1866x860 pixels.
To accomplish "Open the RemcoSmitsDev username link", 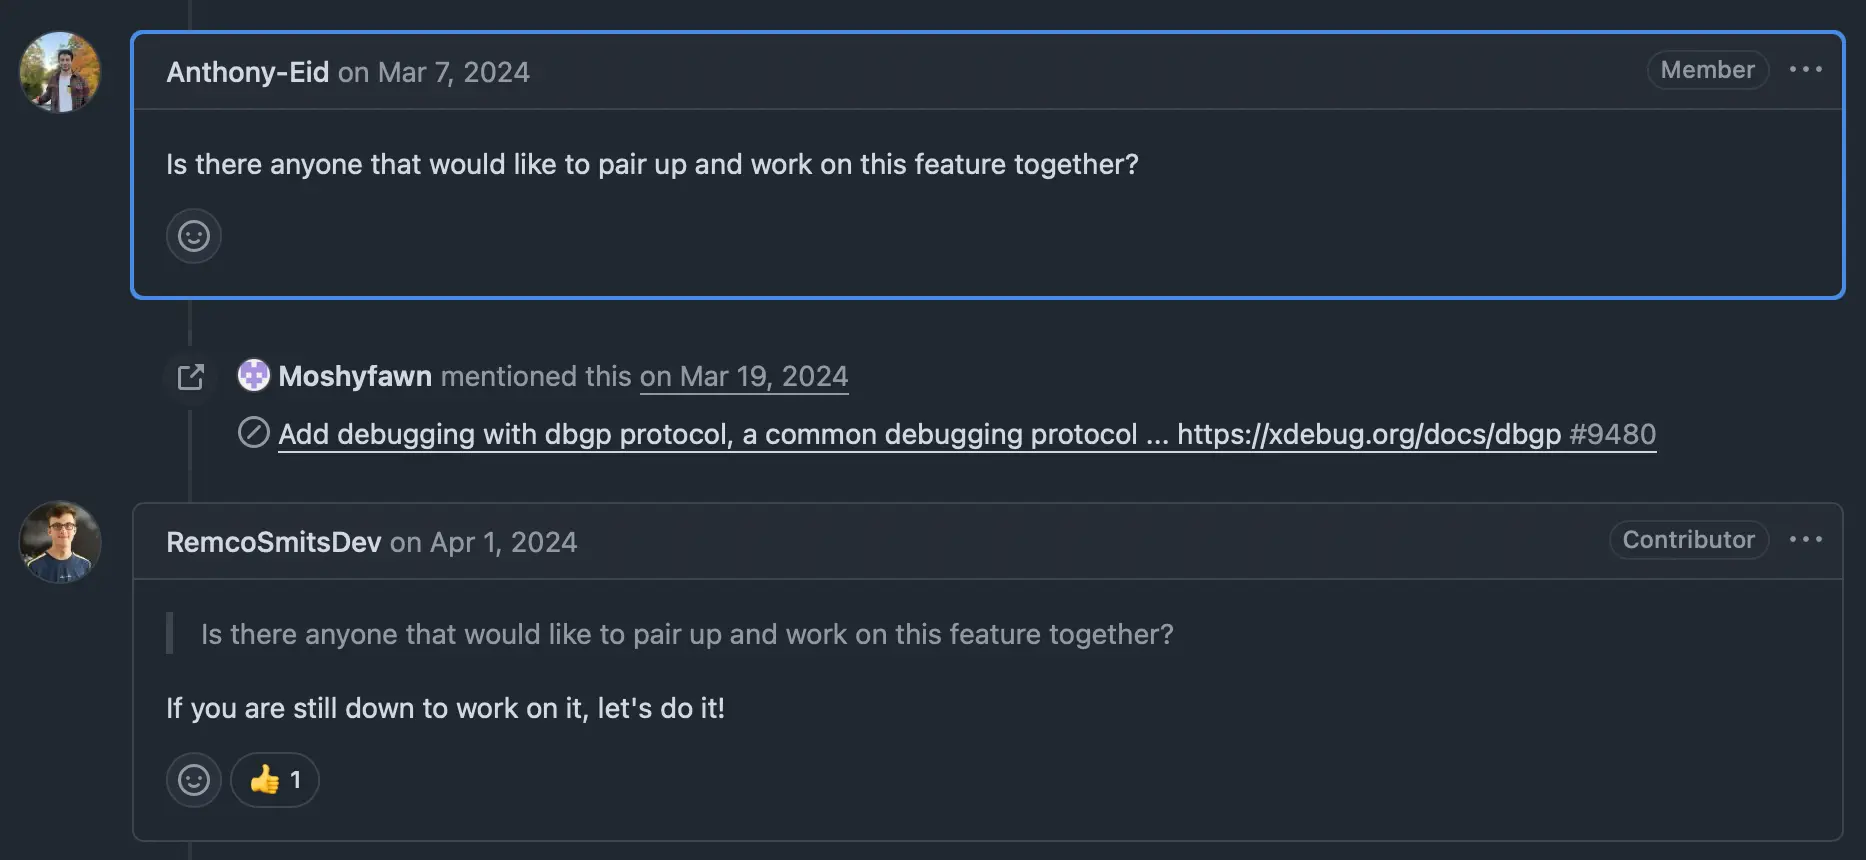I will click(273, 541).
